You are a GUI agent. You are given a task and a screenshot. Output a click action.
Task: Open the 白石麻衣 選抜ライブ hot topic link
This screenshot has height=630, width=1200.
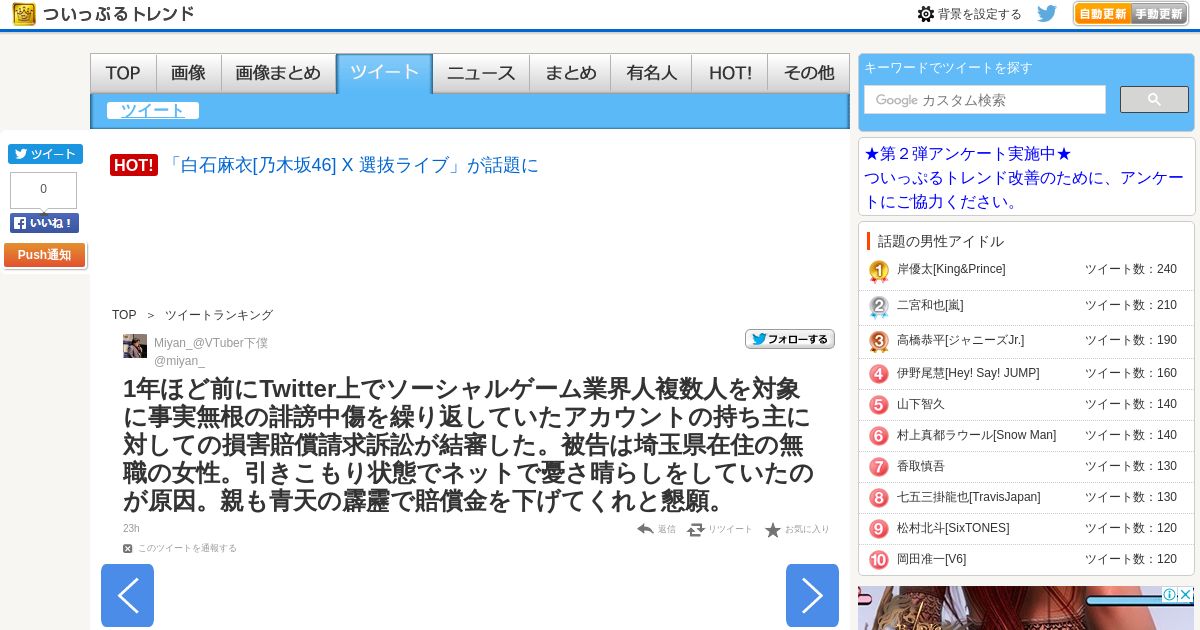(x=352, y=165)
